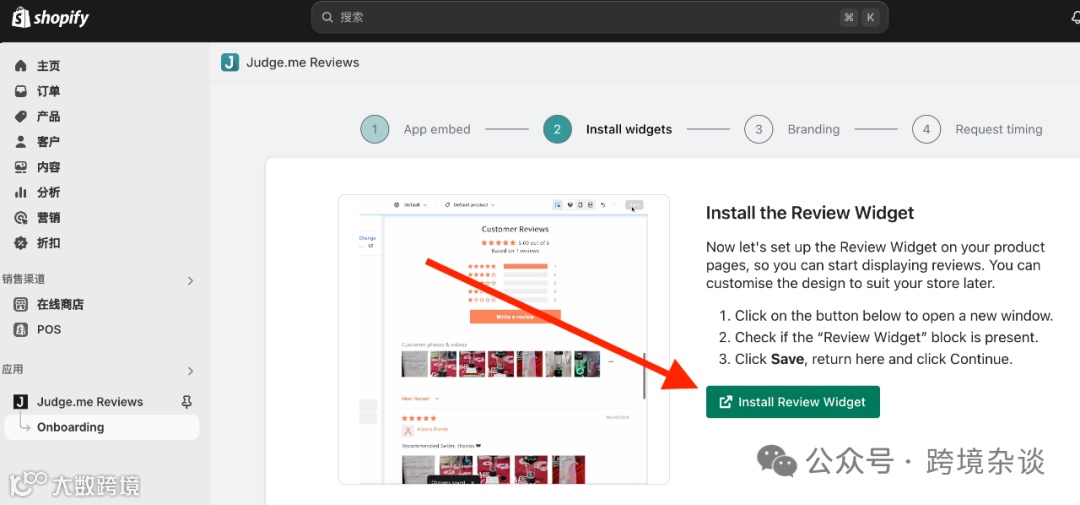Click step 1 circle App embed
The width and height of the screenshot is (1080, 505).
[x=375, y=129]
